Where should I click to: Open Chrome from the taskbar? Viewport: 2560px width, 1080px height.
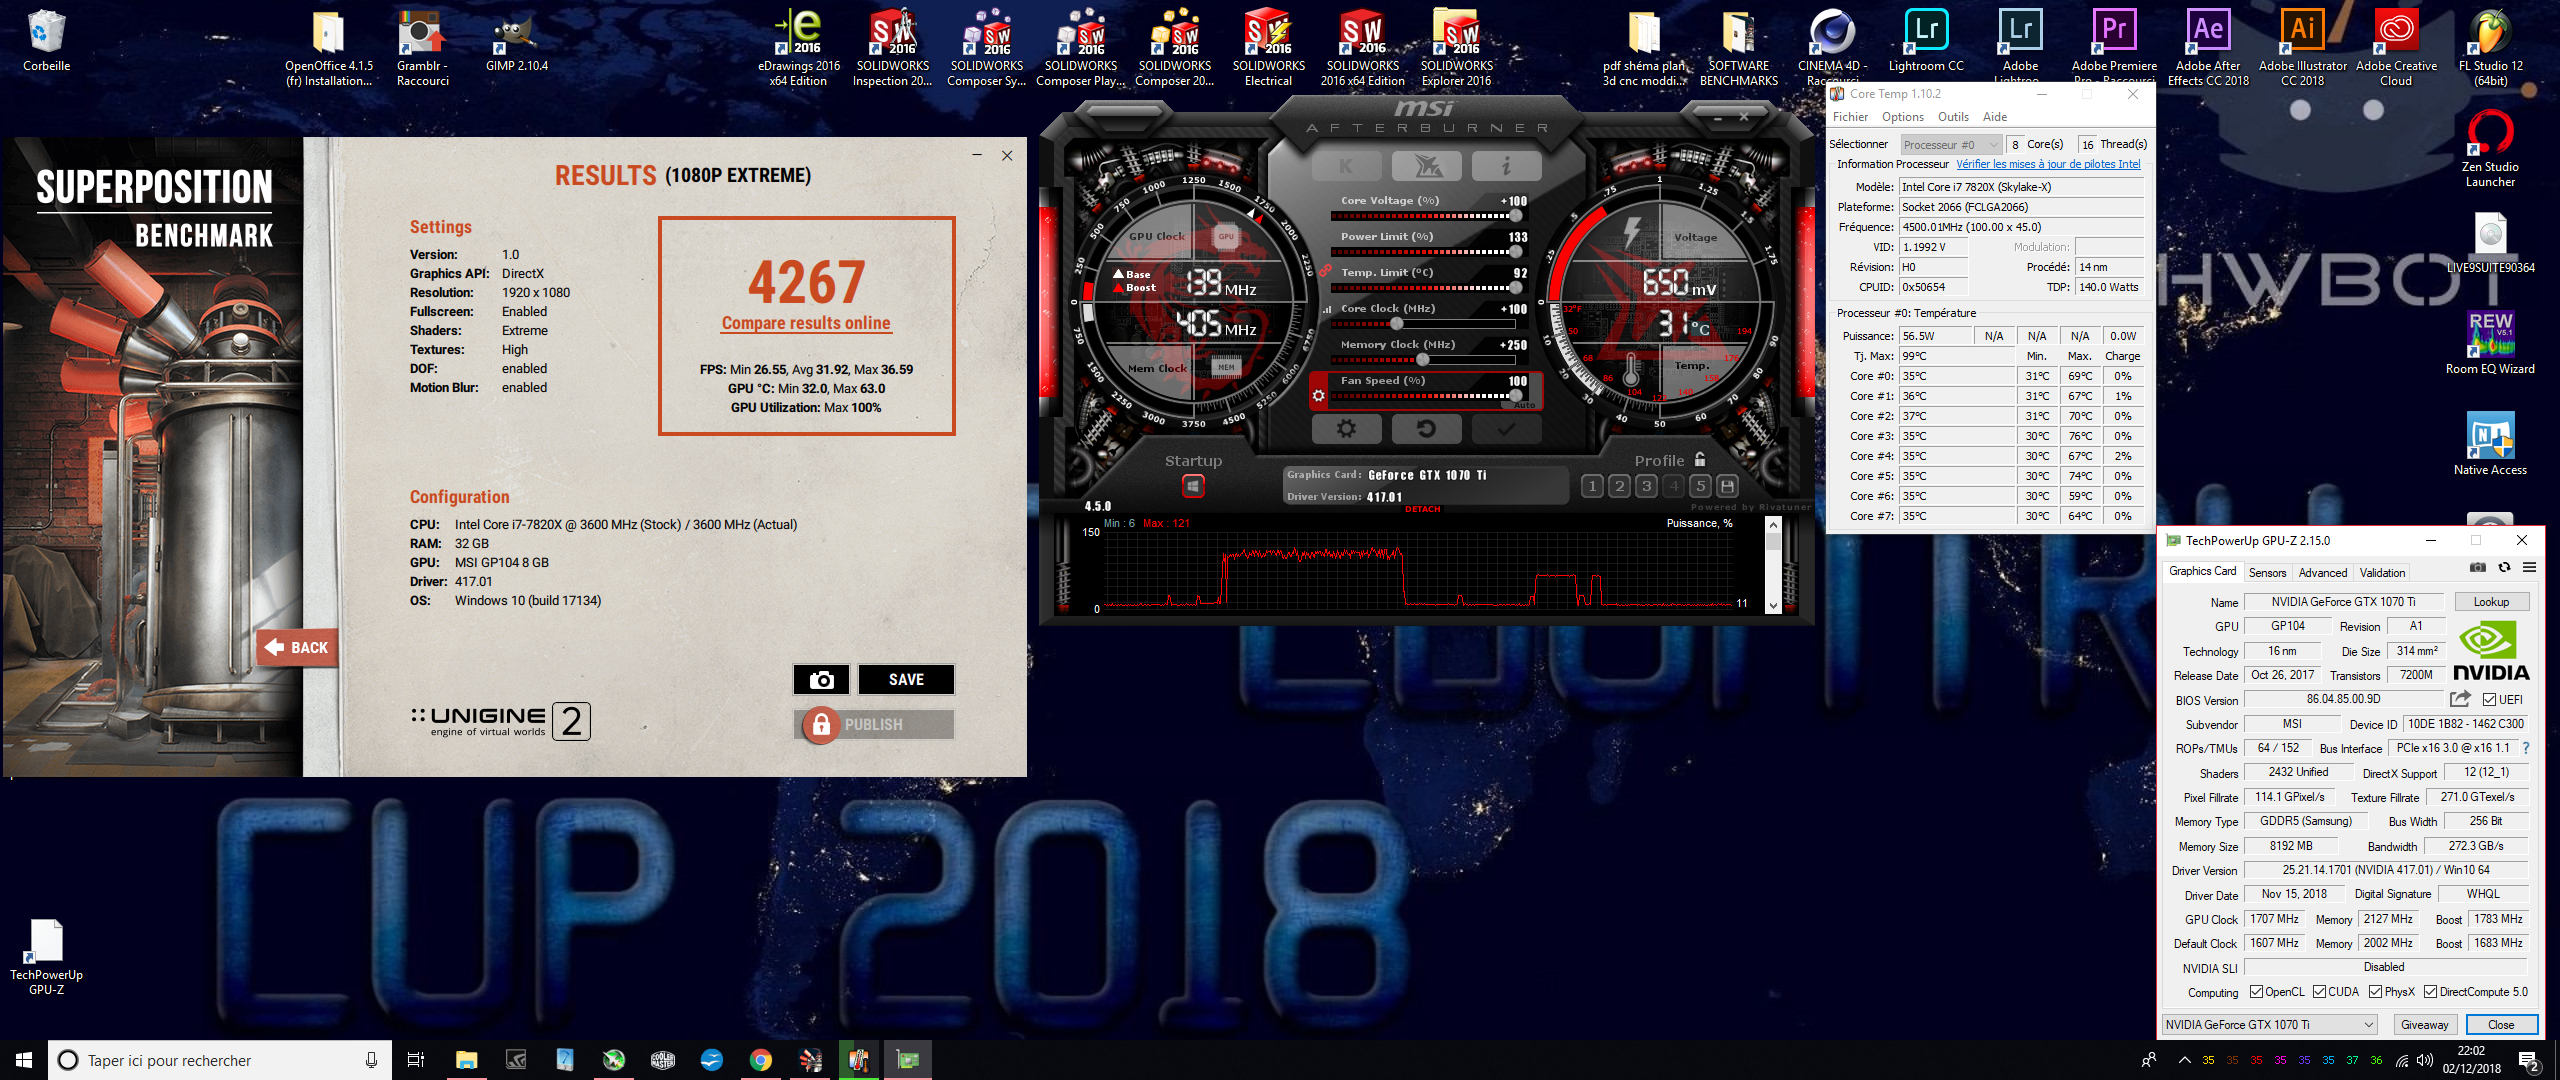click(x=760, y=1060)
